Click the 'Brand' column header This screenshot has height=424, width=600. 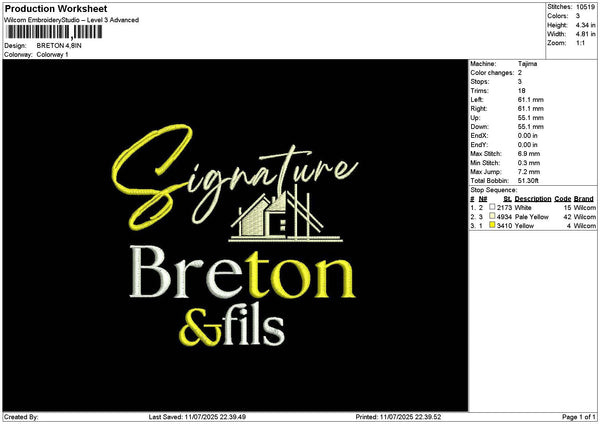[x=584, y=199]
